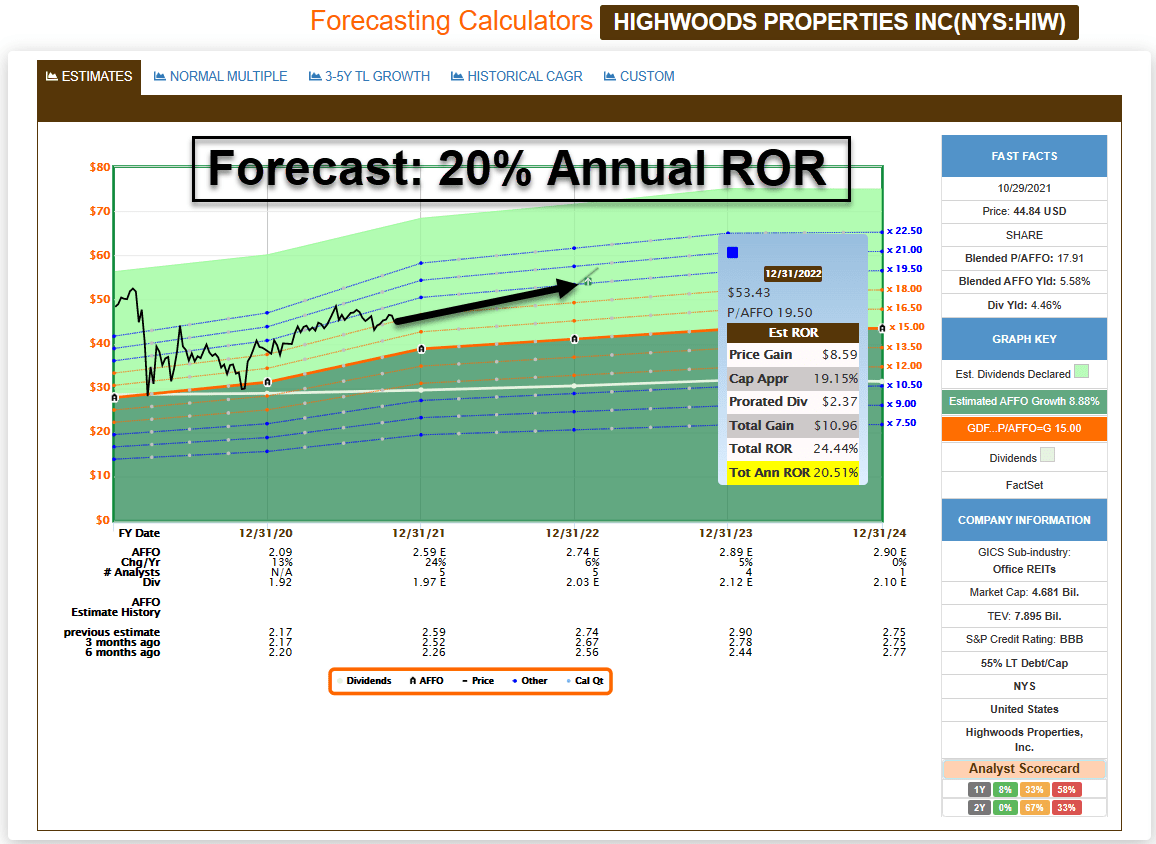The height and width of the screenshot is (844, 1156).
Task: Toggle Dividends series in chart legend
Action: 365,681
